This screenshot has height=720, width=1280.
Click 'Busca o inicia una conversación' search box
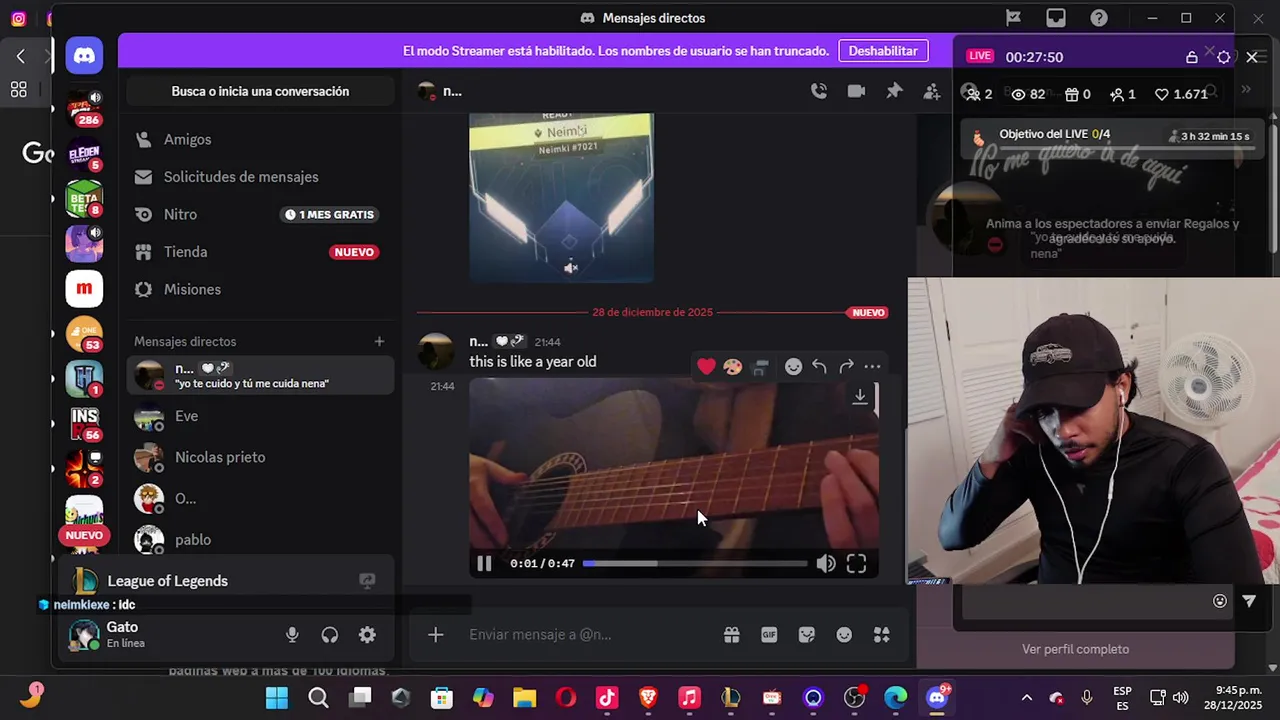tap(260, 91)
